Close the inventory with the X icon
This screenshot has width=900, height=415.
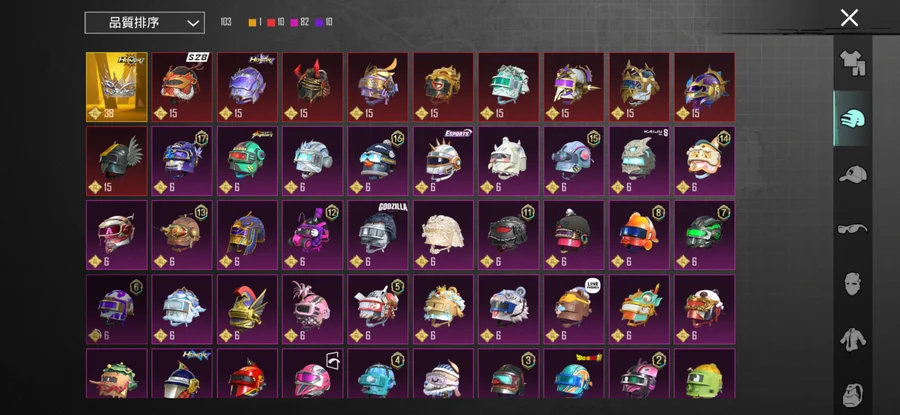tap(849, 18)
